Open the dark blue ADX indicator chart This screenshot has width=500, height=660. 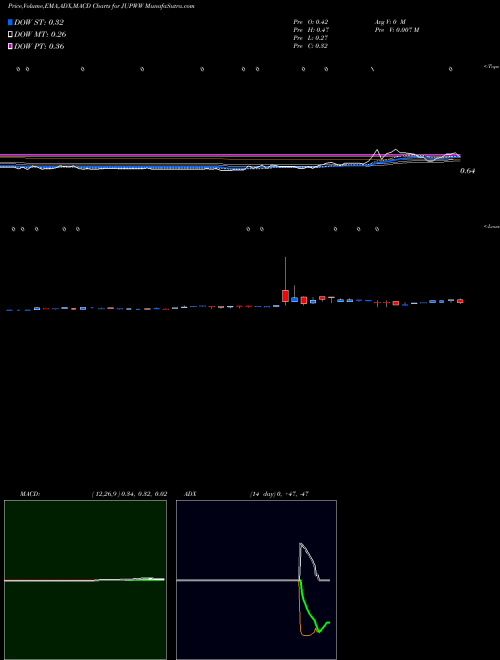(x=256, y=580)
